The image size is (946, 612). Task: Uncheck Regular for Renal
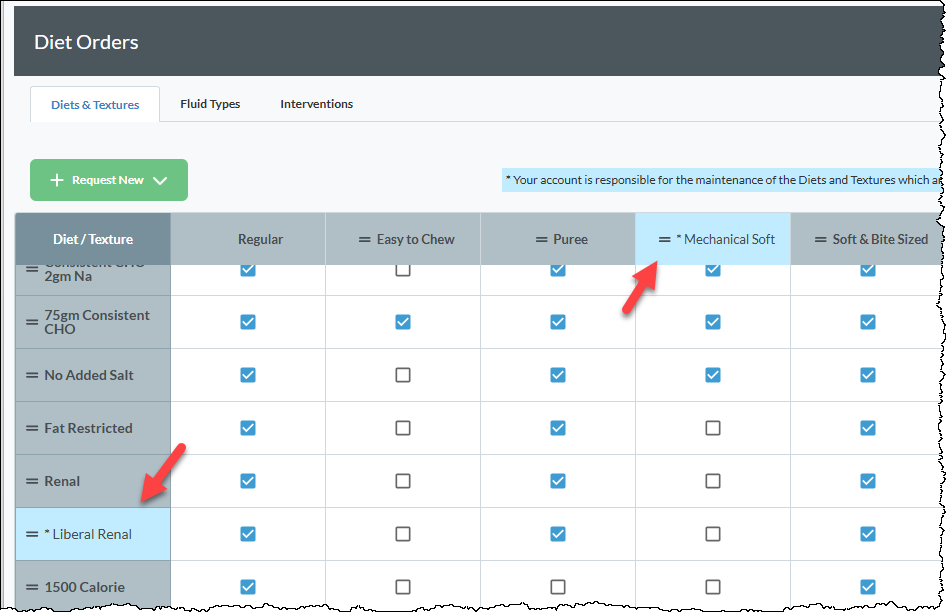[248, 482]
